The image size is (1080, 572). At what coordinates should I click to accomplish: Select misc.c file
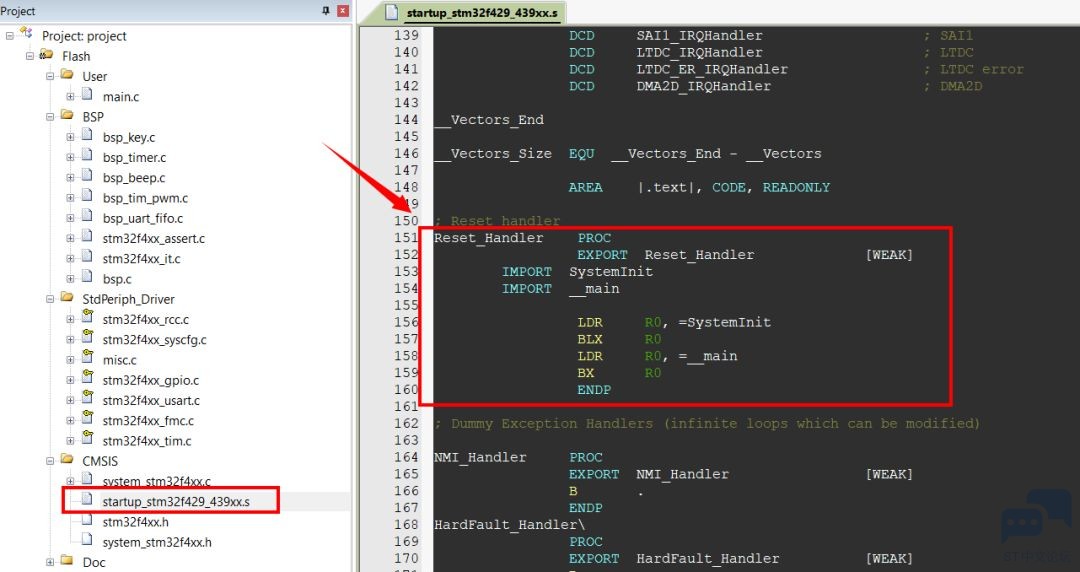point(120,360)
